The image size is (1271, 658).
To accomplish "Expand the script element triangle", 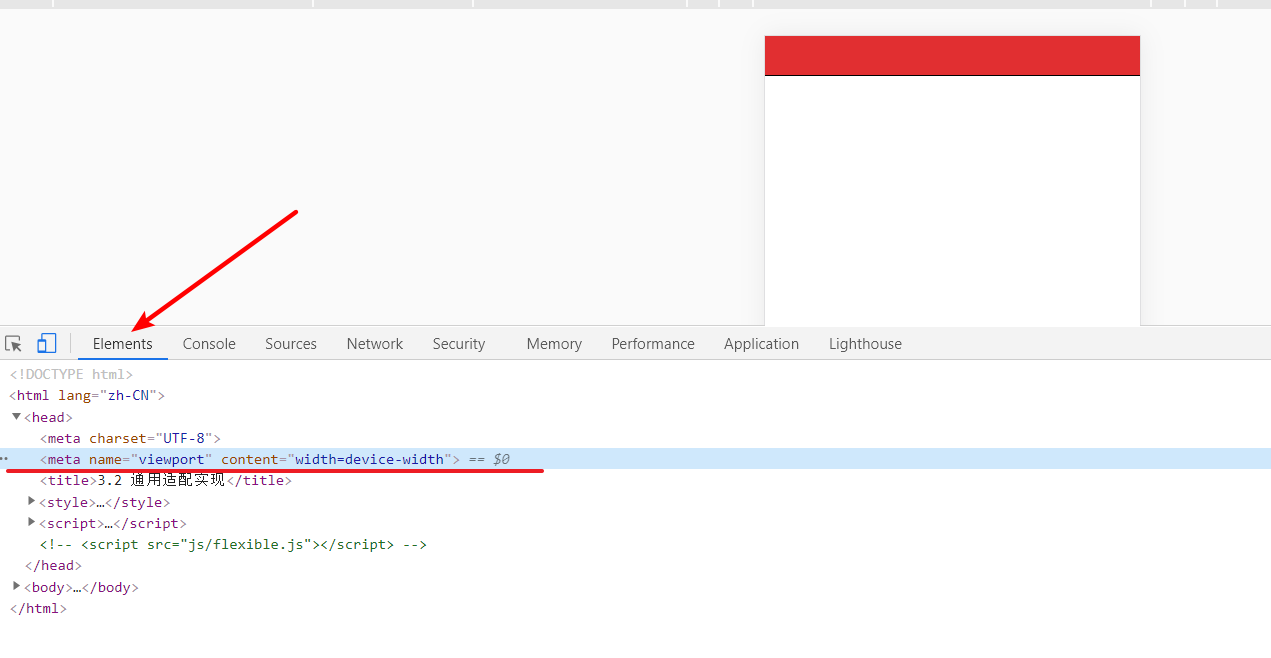I will tap(32, 522).
